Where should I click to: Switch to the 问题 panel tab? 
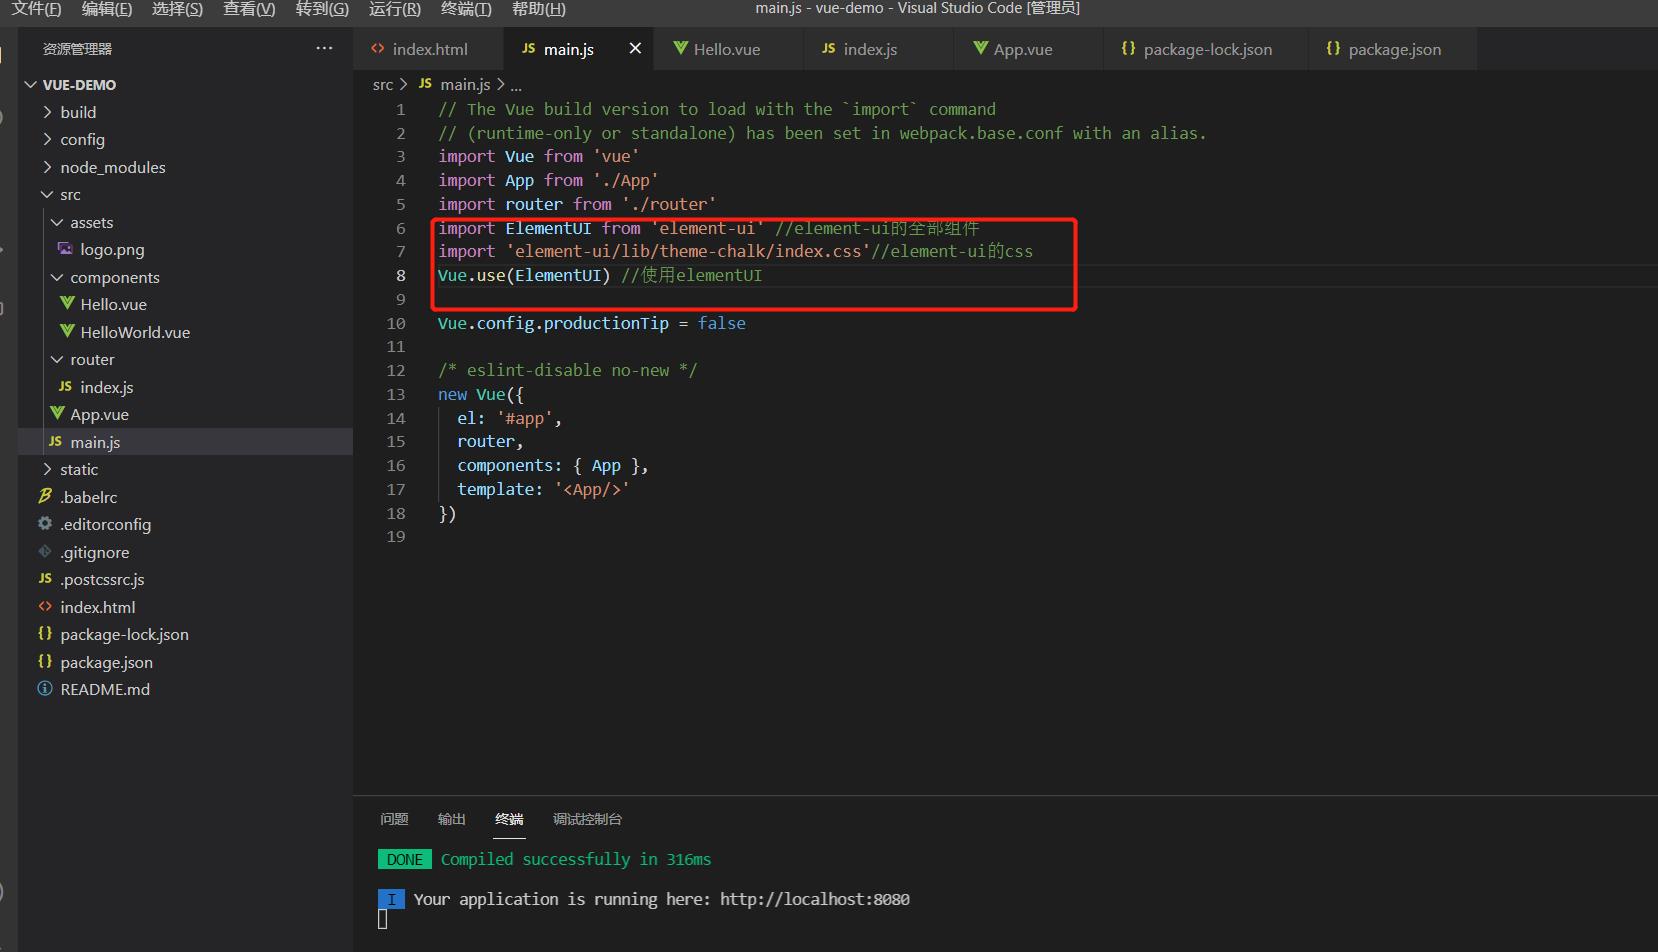[394, 819]
